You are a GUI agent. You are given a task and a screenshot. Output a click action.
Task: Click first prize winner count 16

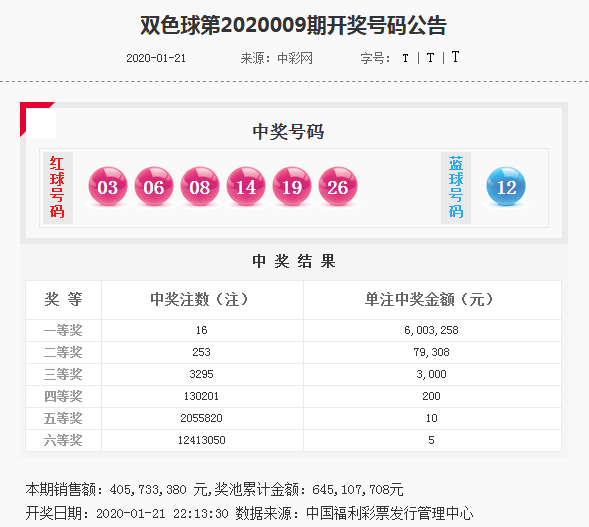click(202, 330)
